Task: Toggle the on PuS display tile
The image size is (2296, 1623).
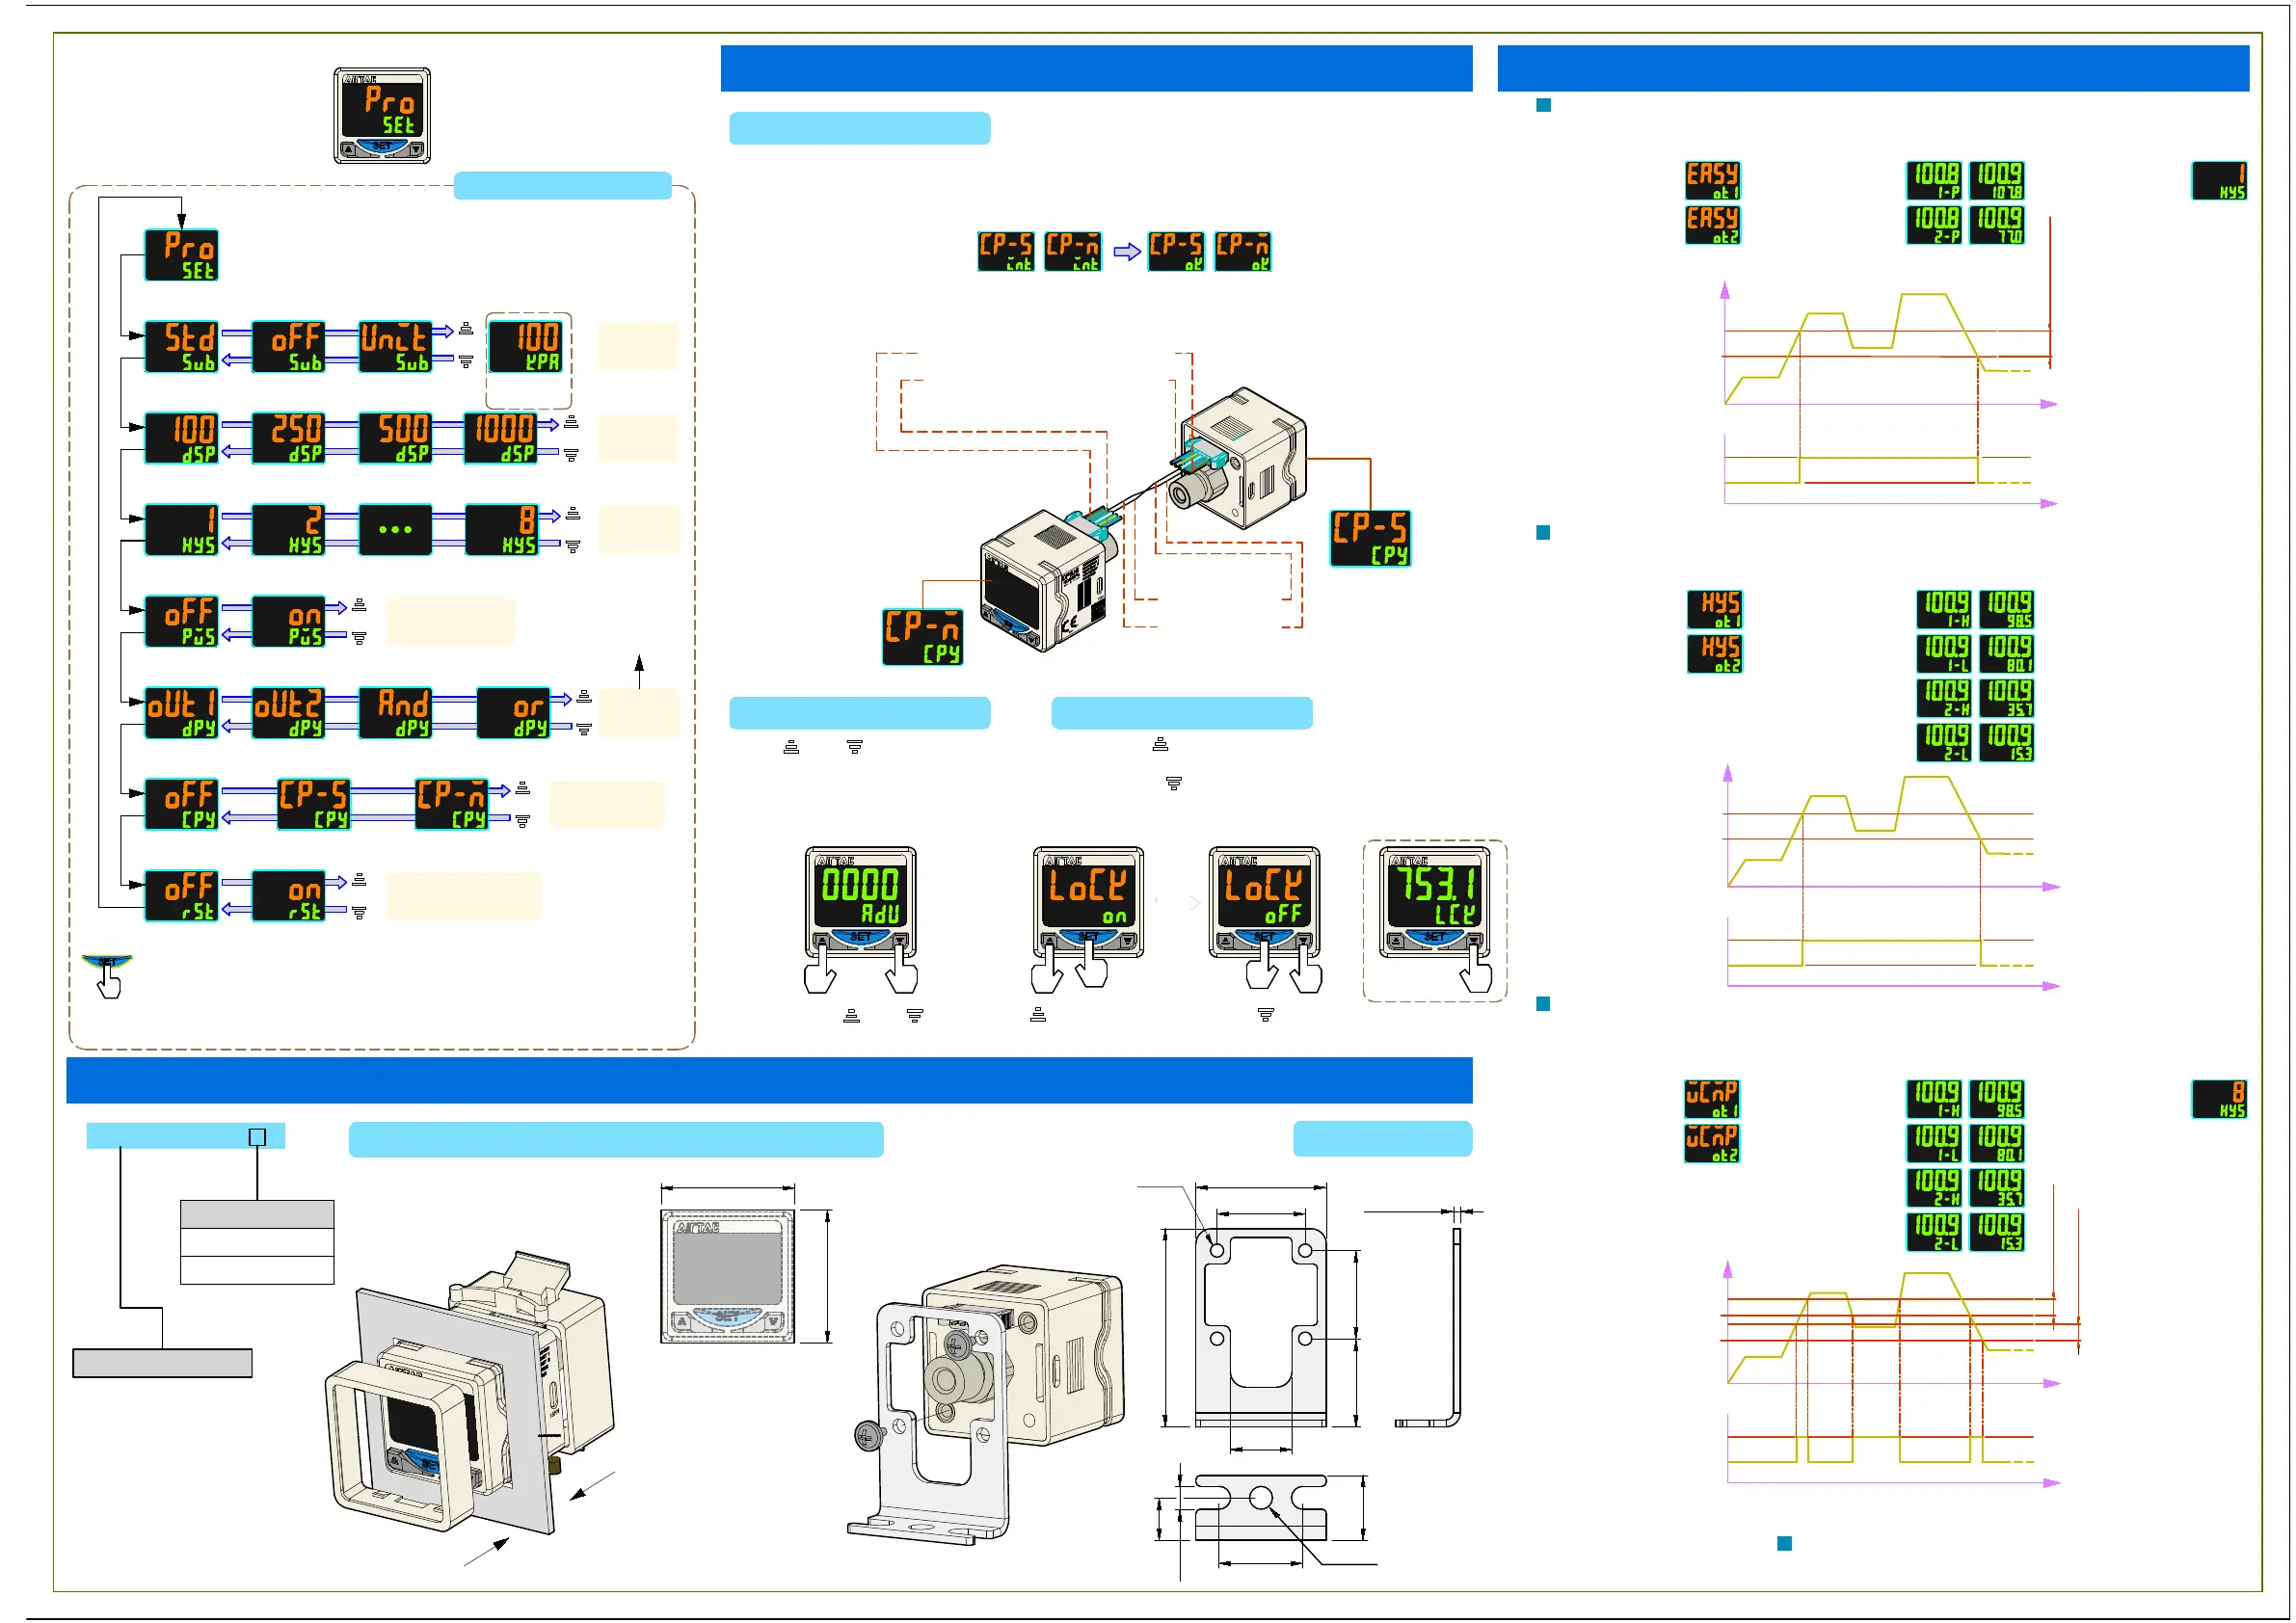Action: click(x=288, y=621)
